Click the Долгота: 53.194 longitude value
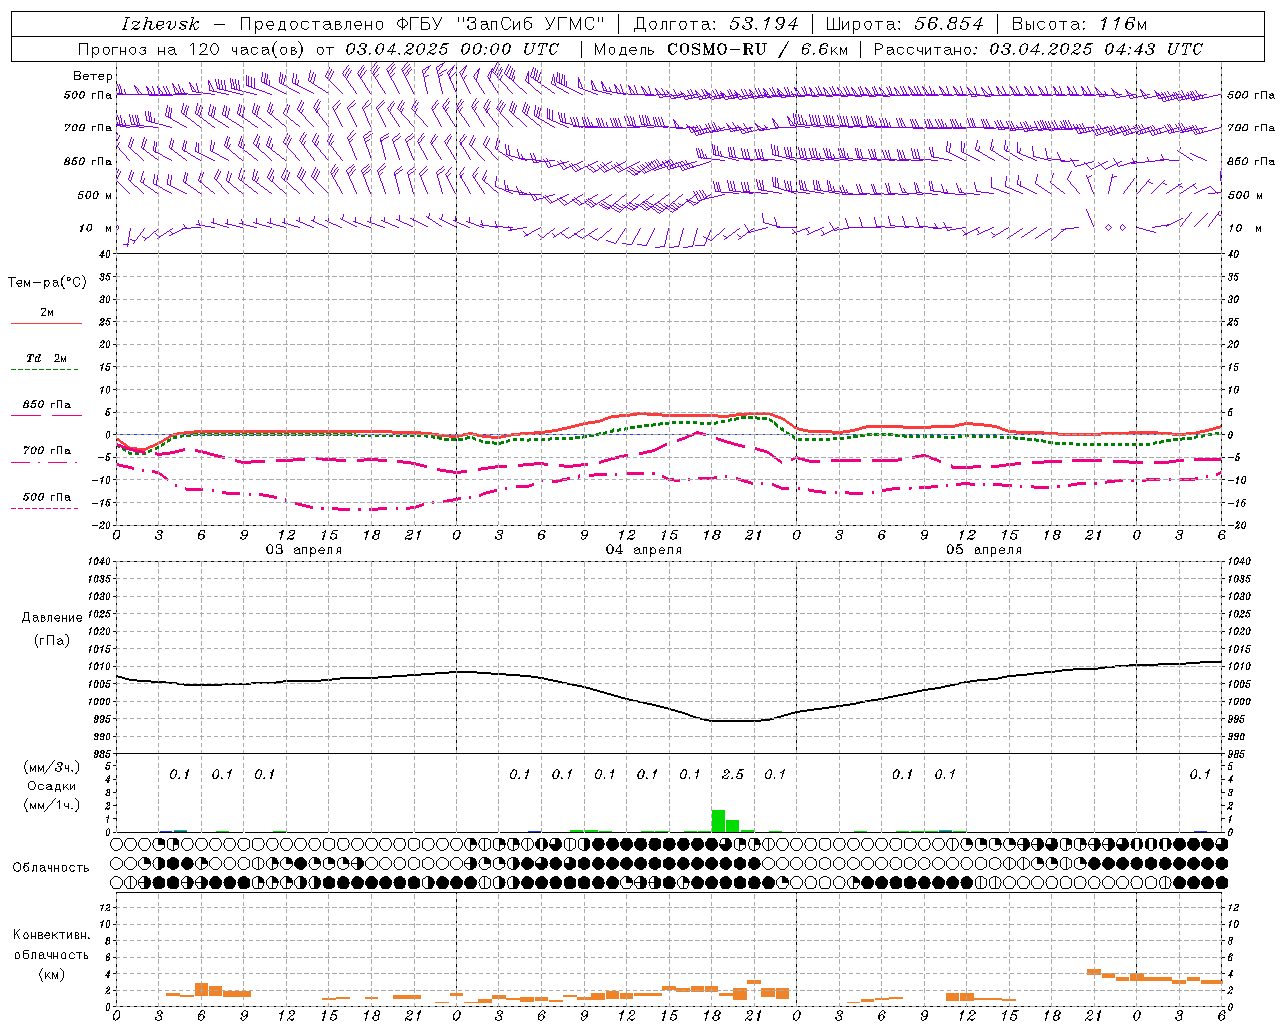 click(x=716, y=24)
